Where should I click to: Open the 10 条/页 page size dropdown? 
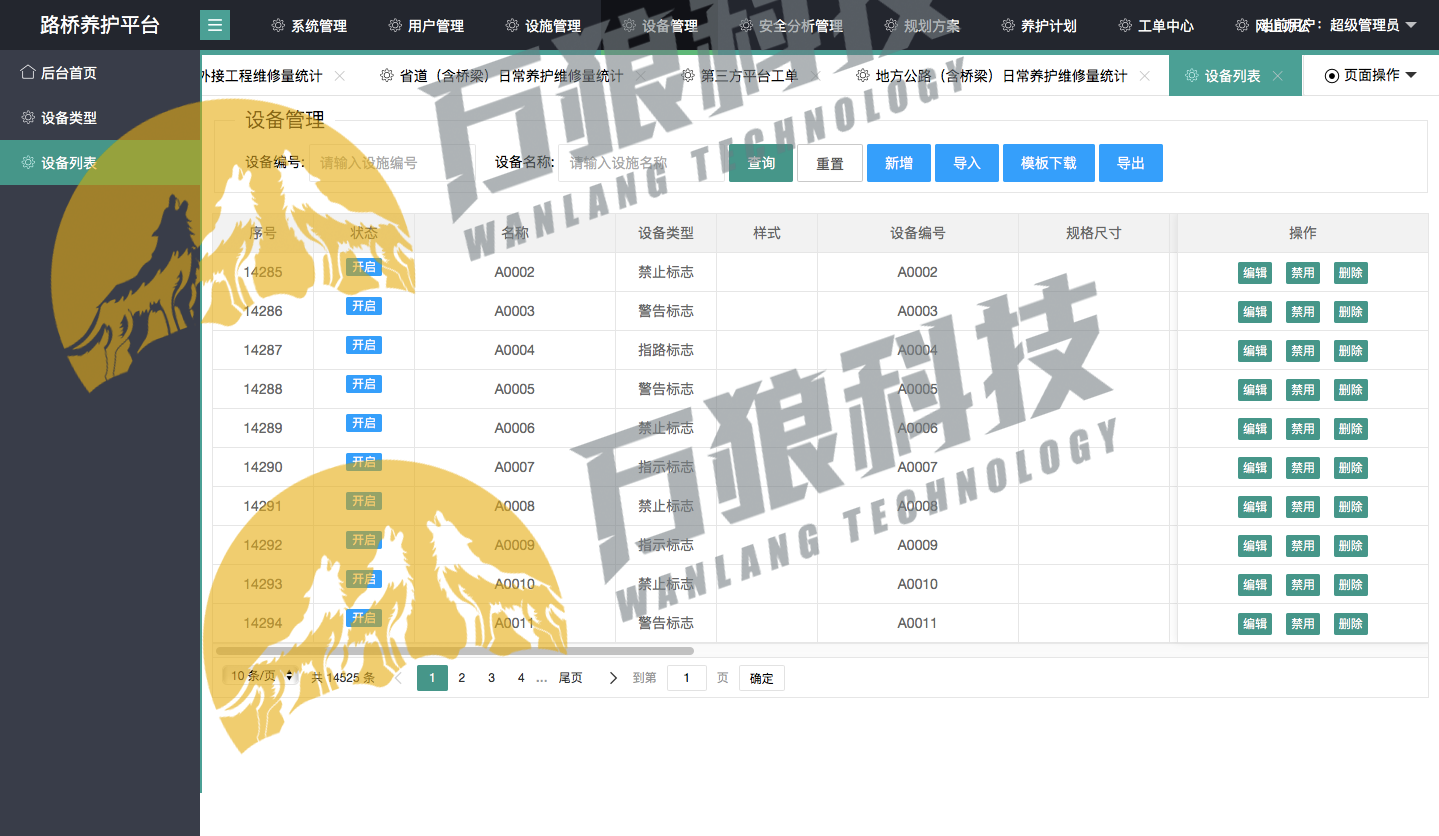[261, 676]
